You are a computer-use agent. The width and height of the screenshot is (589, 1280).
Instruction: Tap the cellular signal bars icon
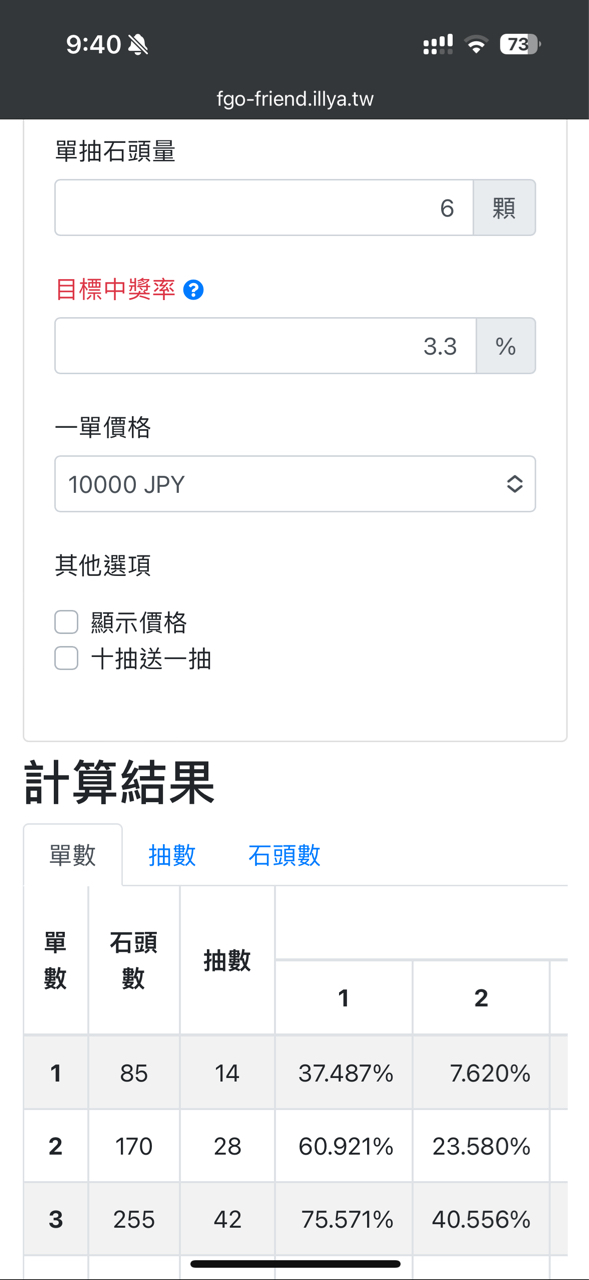(x=438, y=44)
